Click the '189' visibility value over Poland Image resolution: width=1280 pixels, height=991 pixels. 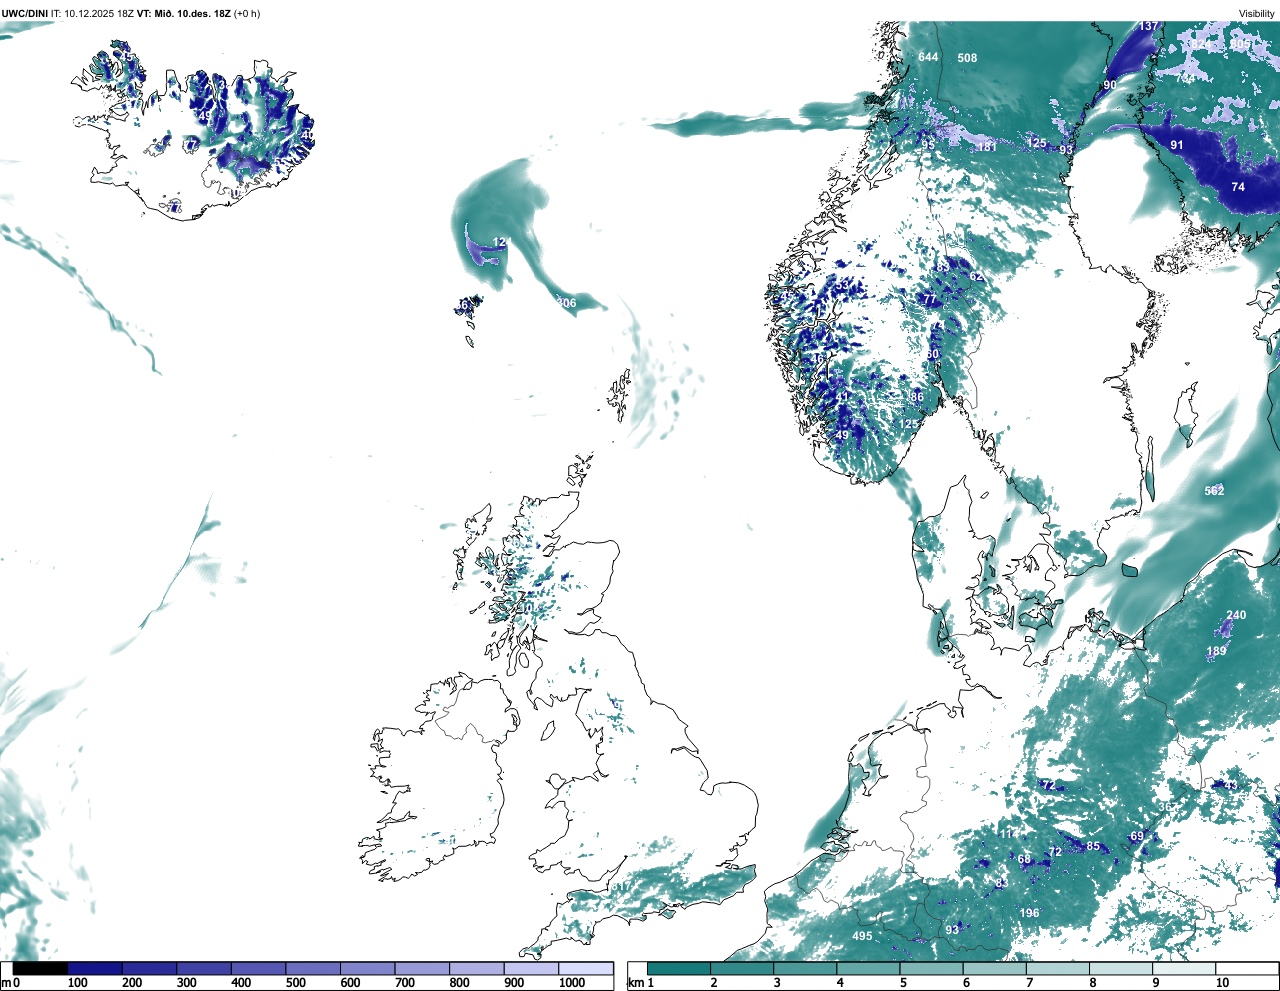[x=1216, y=651]
